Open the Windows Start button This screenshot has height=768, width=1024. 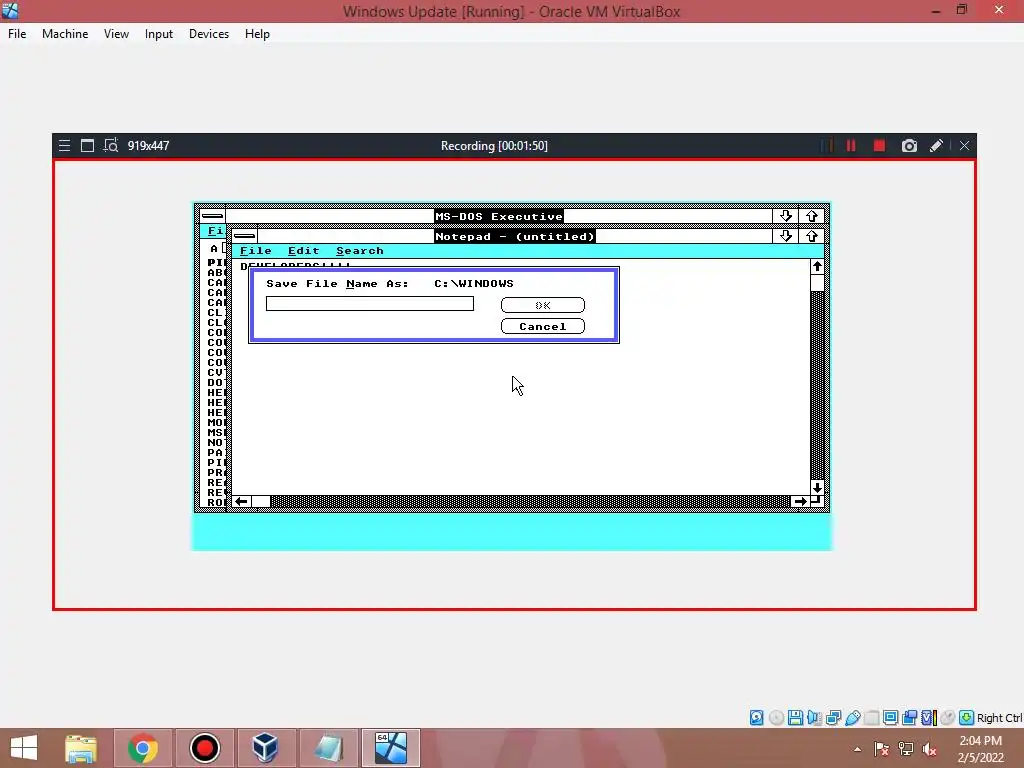point(24,748)
